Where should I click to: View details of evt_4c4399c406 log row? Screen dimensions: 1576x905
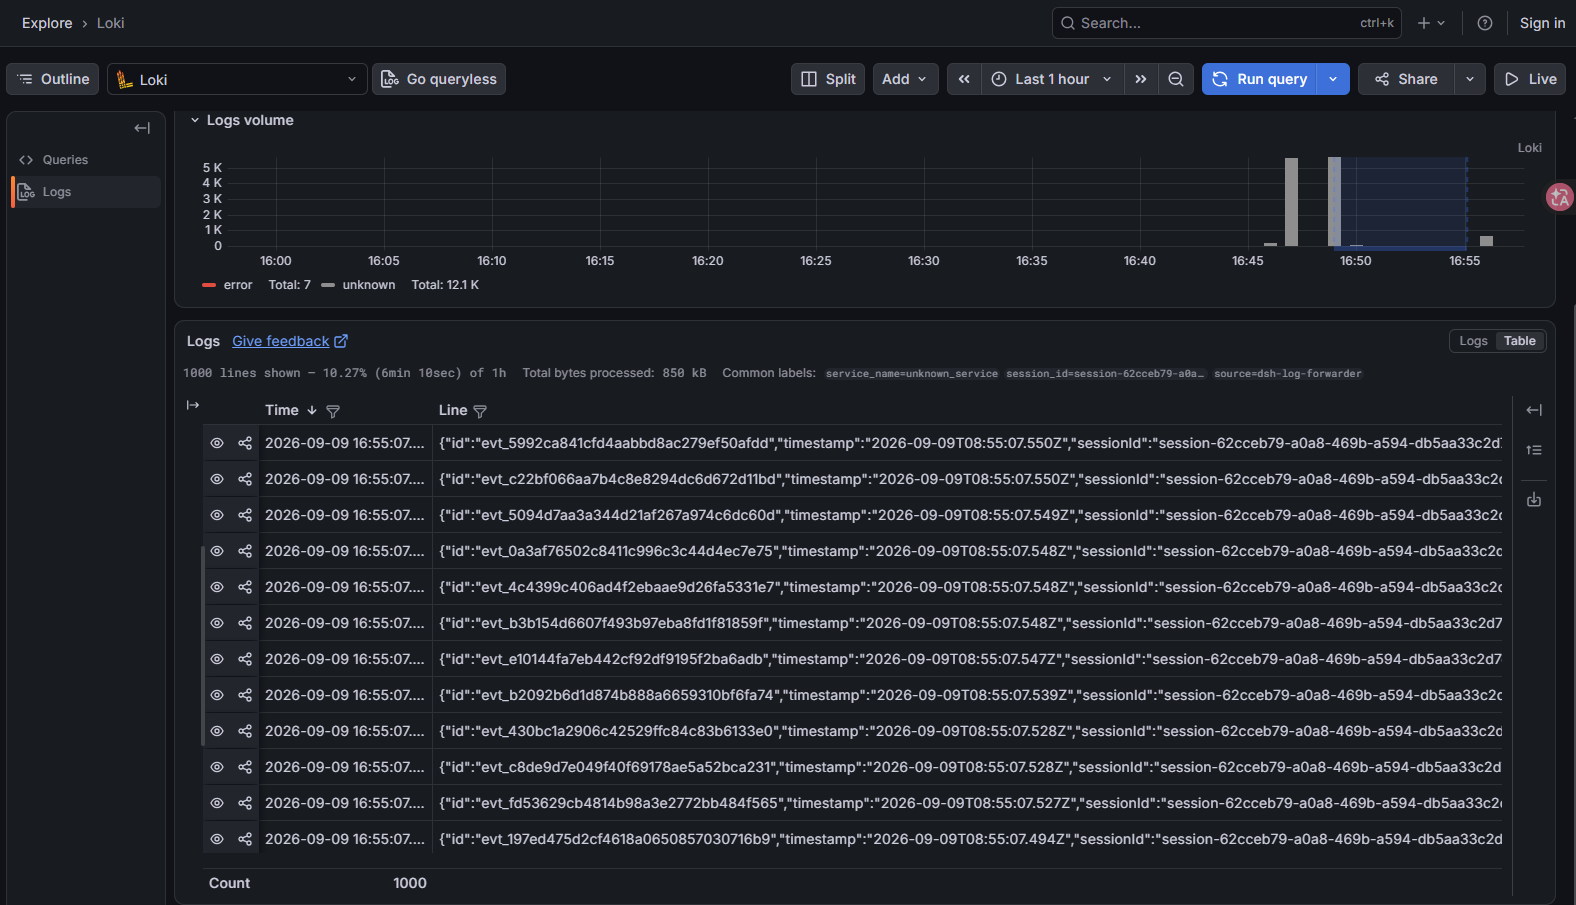[217, 587]
